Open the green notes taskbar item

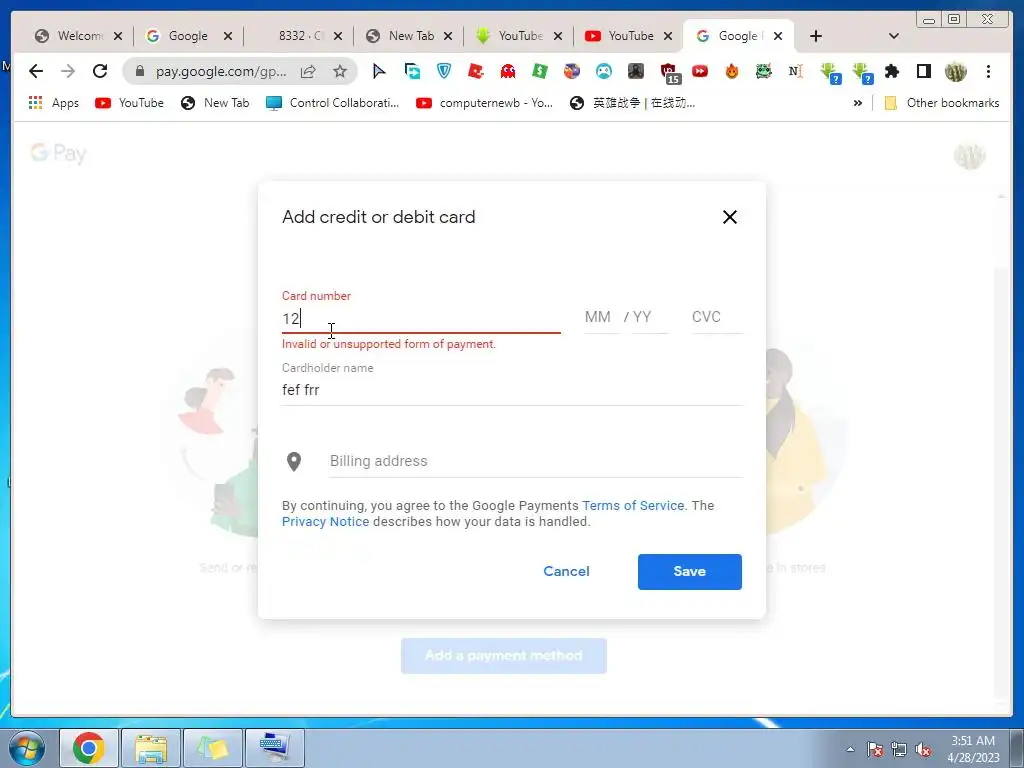(x=214, y=748)
